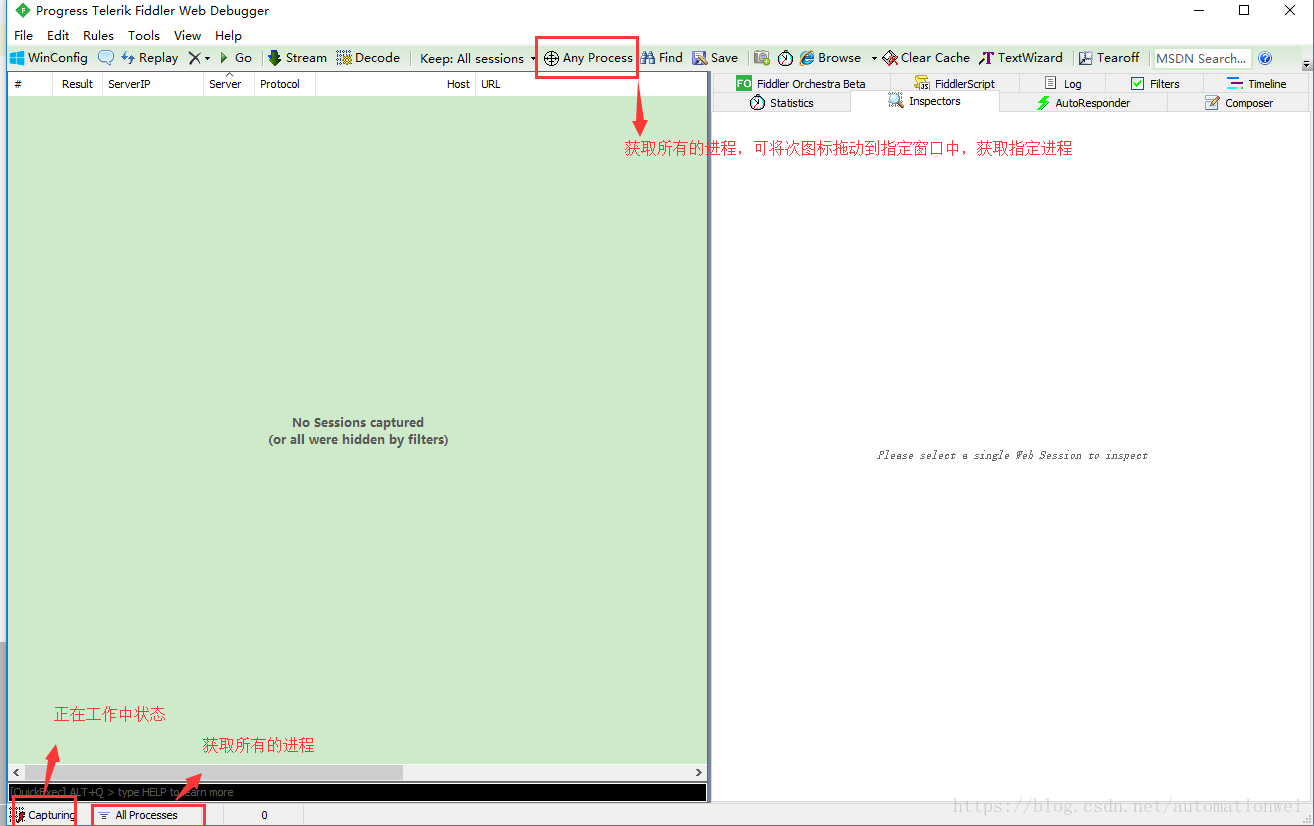Viewport: 1314px width, 826px height.
Task: Sort sessions by the Server column
Action: [229, 84]
